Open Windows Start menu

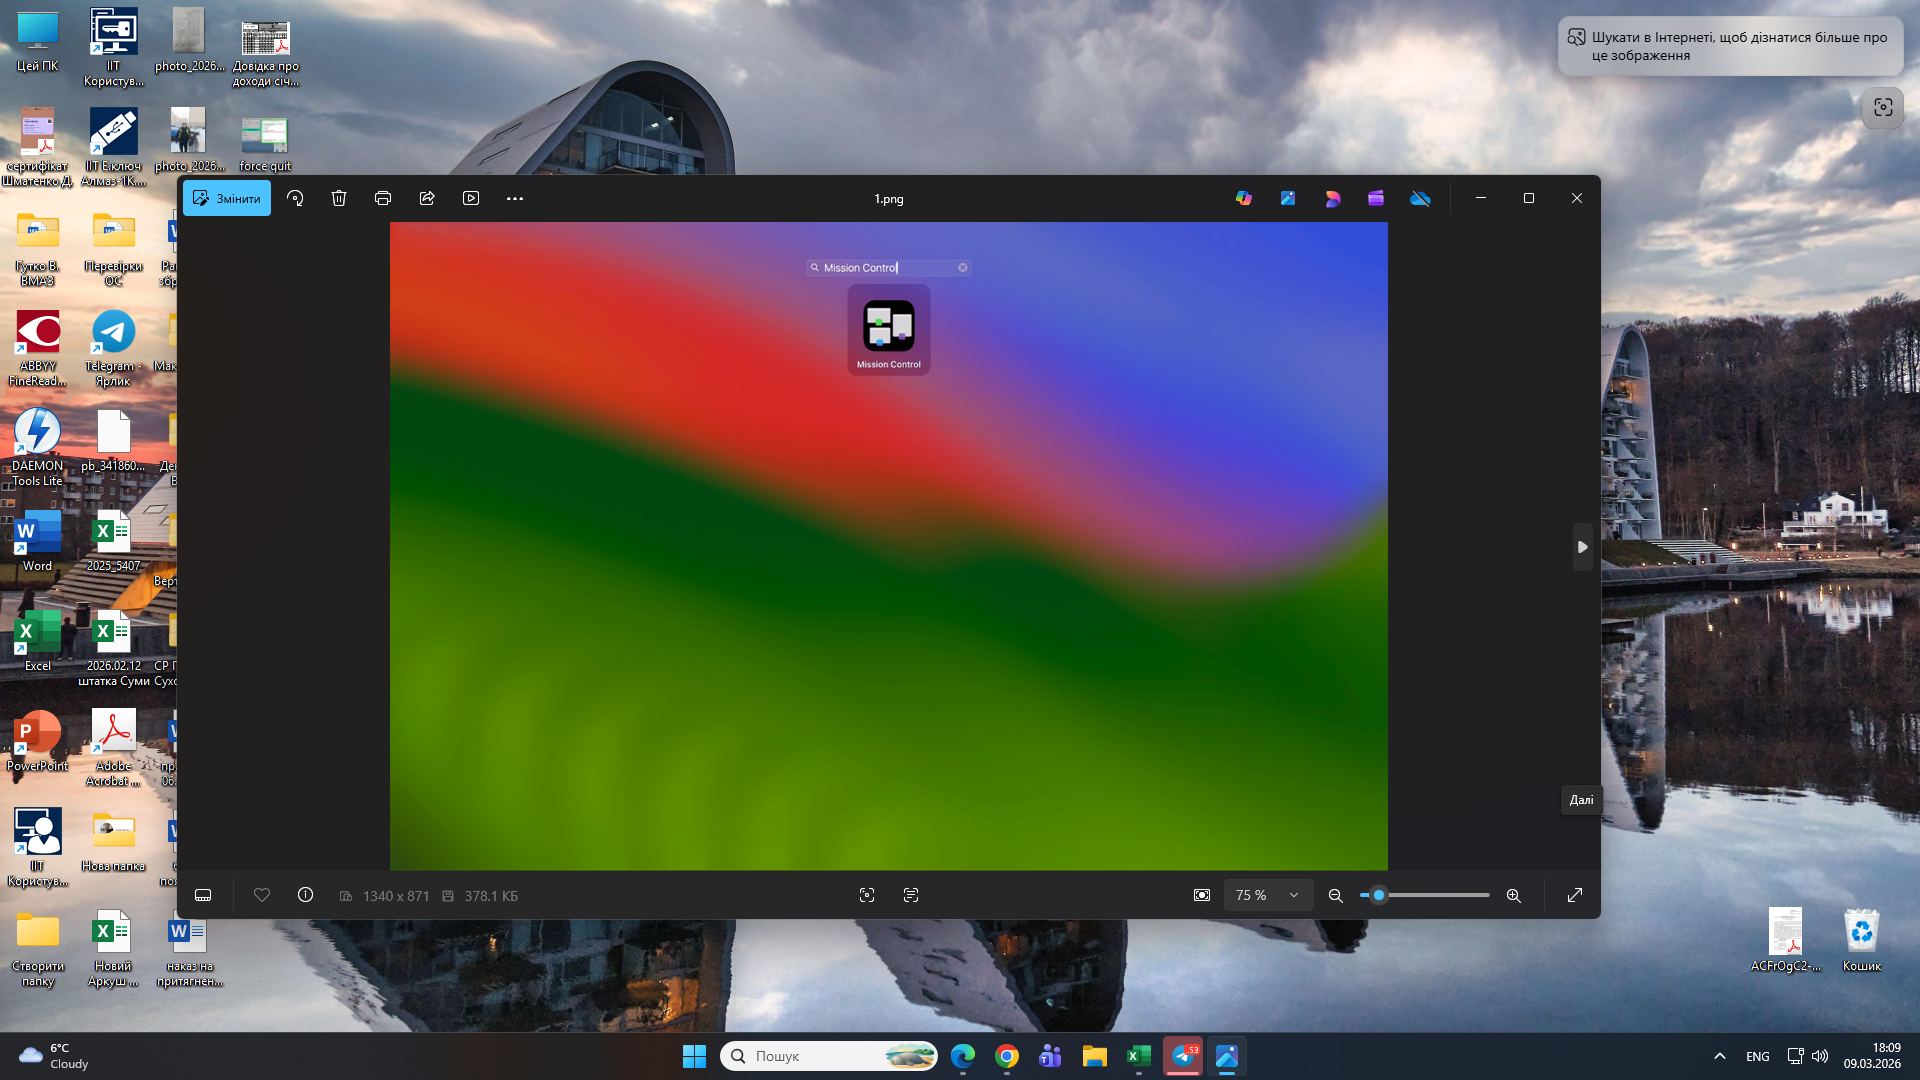694,1055
